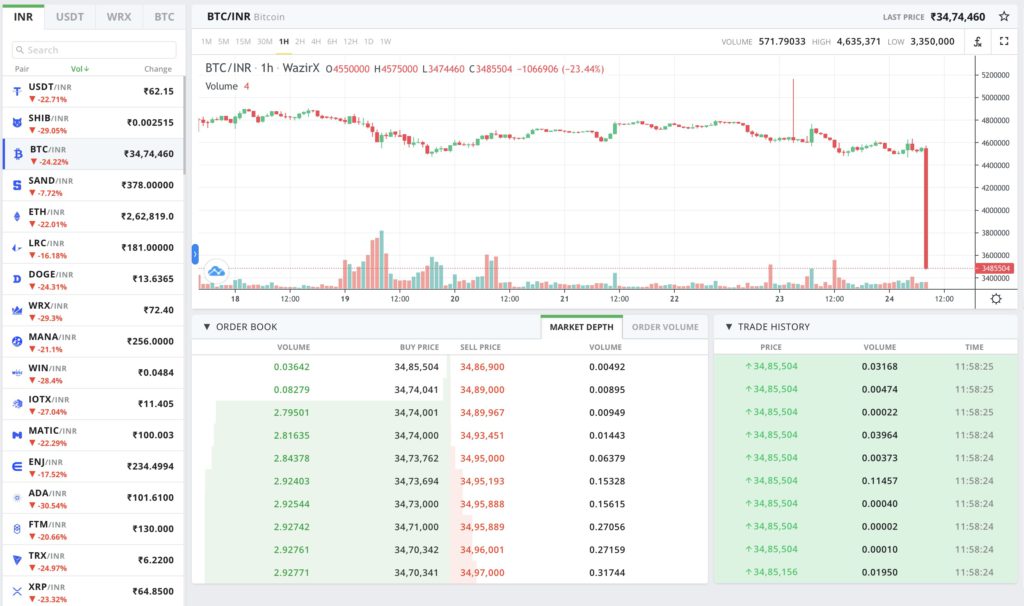Set chart interval to 2H
Screen dimensions: 1024x606
[300, 42]
